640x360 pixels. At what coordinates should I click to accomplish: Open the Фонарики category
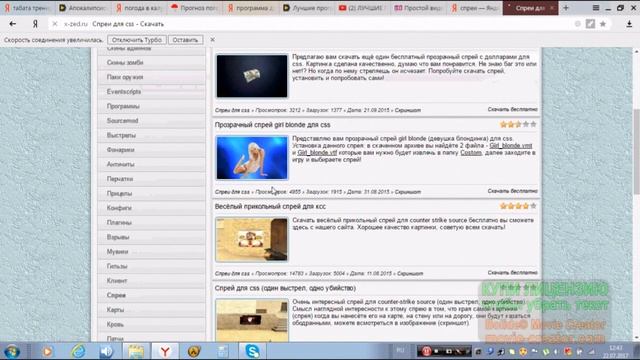tap(151, 150)
